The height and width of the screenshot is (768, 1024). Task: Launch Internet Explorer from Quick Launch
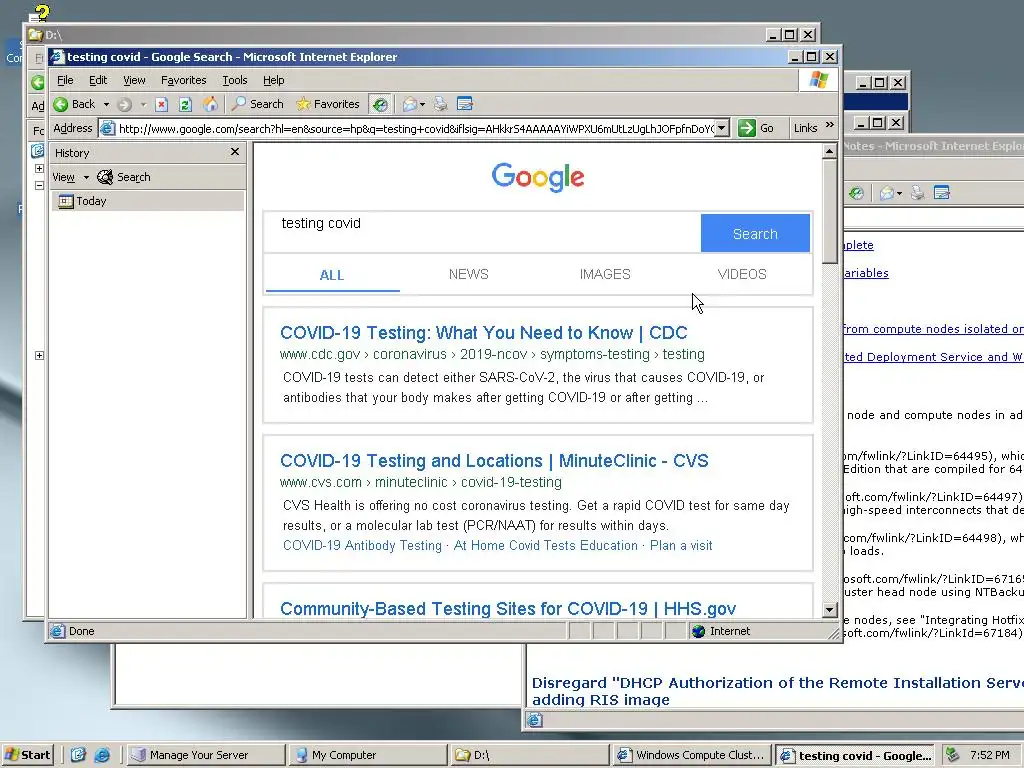click(102, 755)
